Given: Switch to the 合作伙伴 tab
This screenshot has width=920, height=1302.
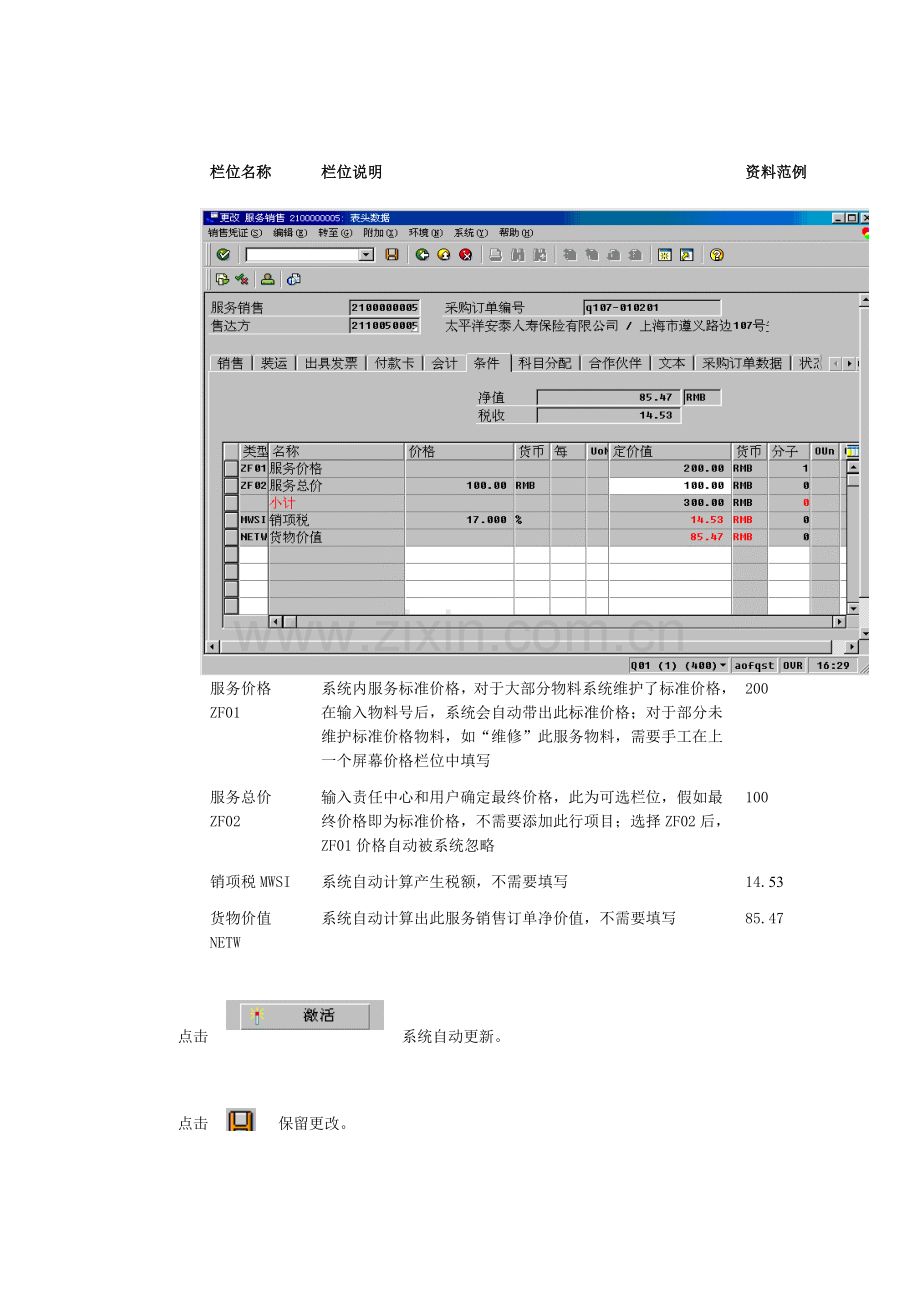Looking at the screenshot, I should (x=615, y=363).
